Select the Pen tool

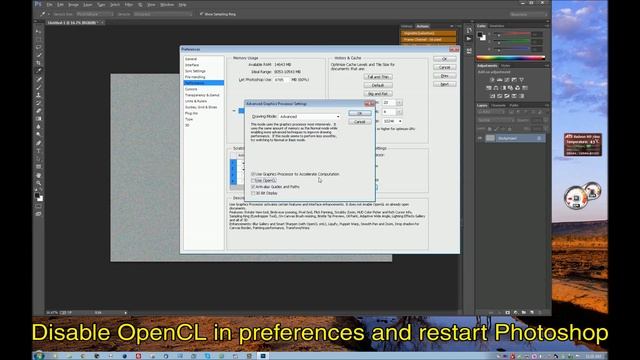(x=38, y=143)
